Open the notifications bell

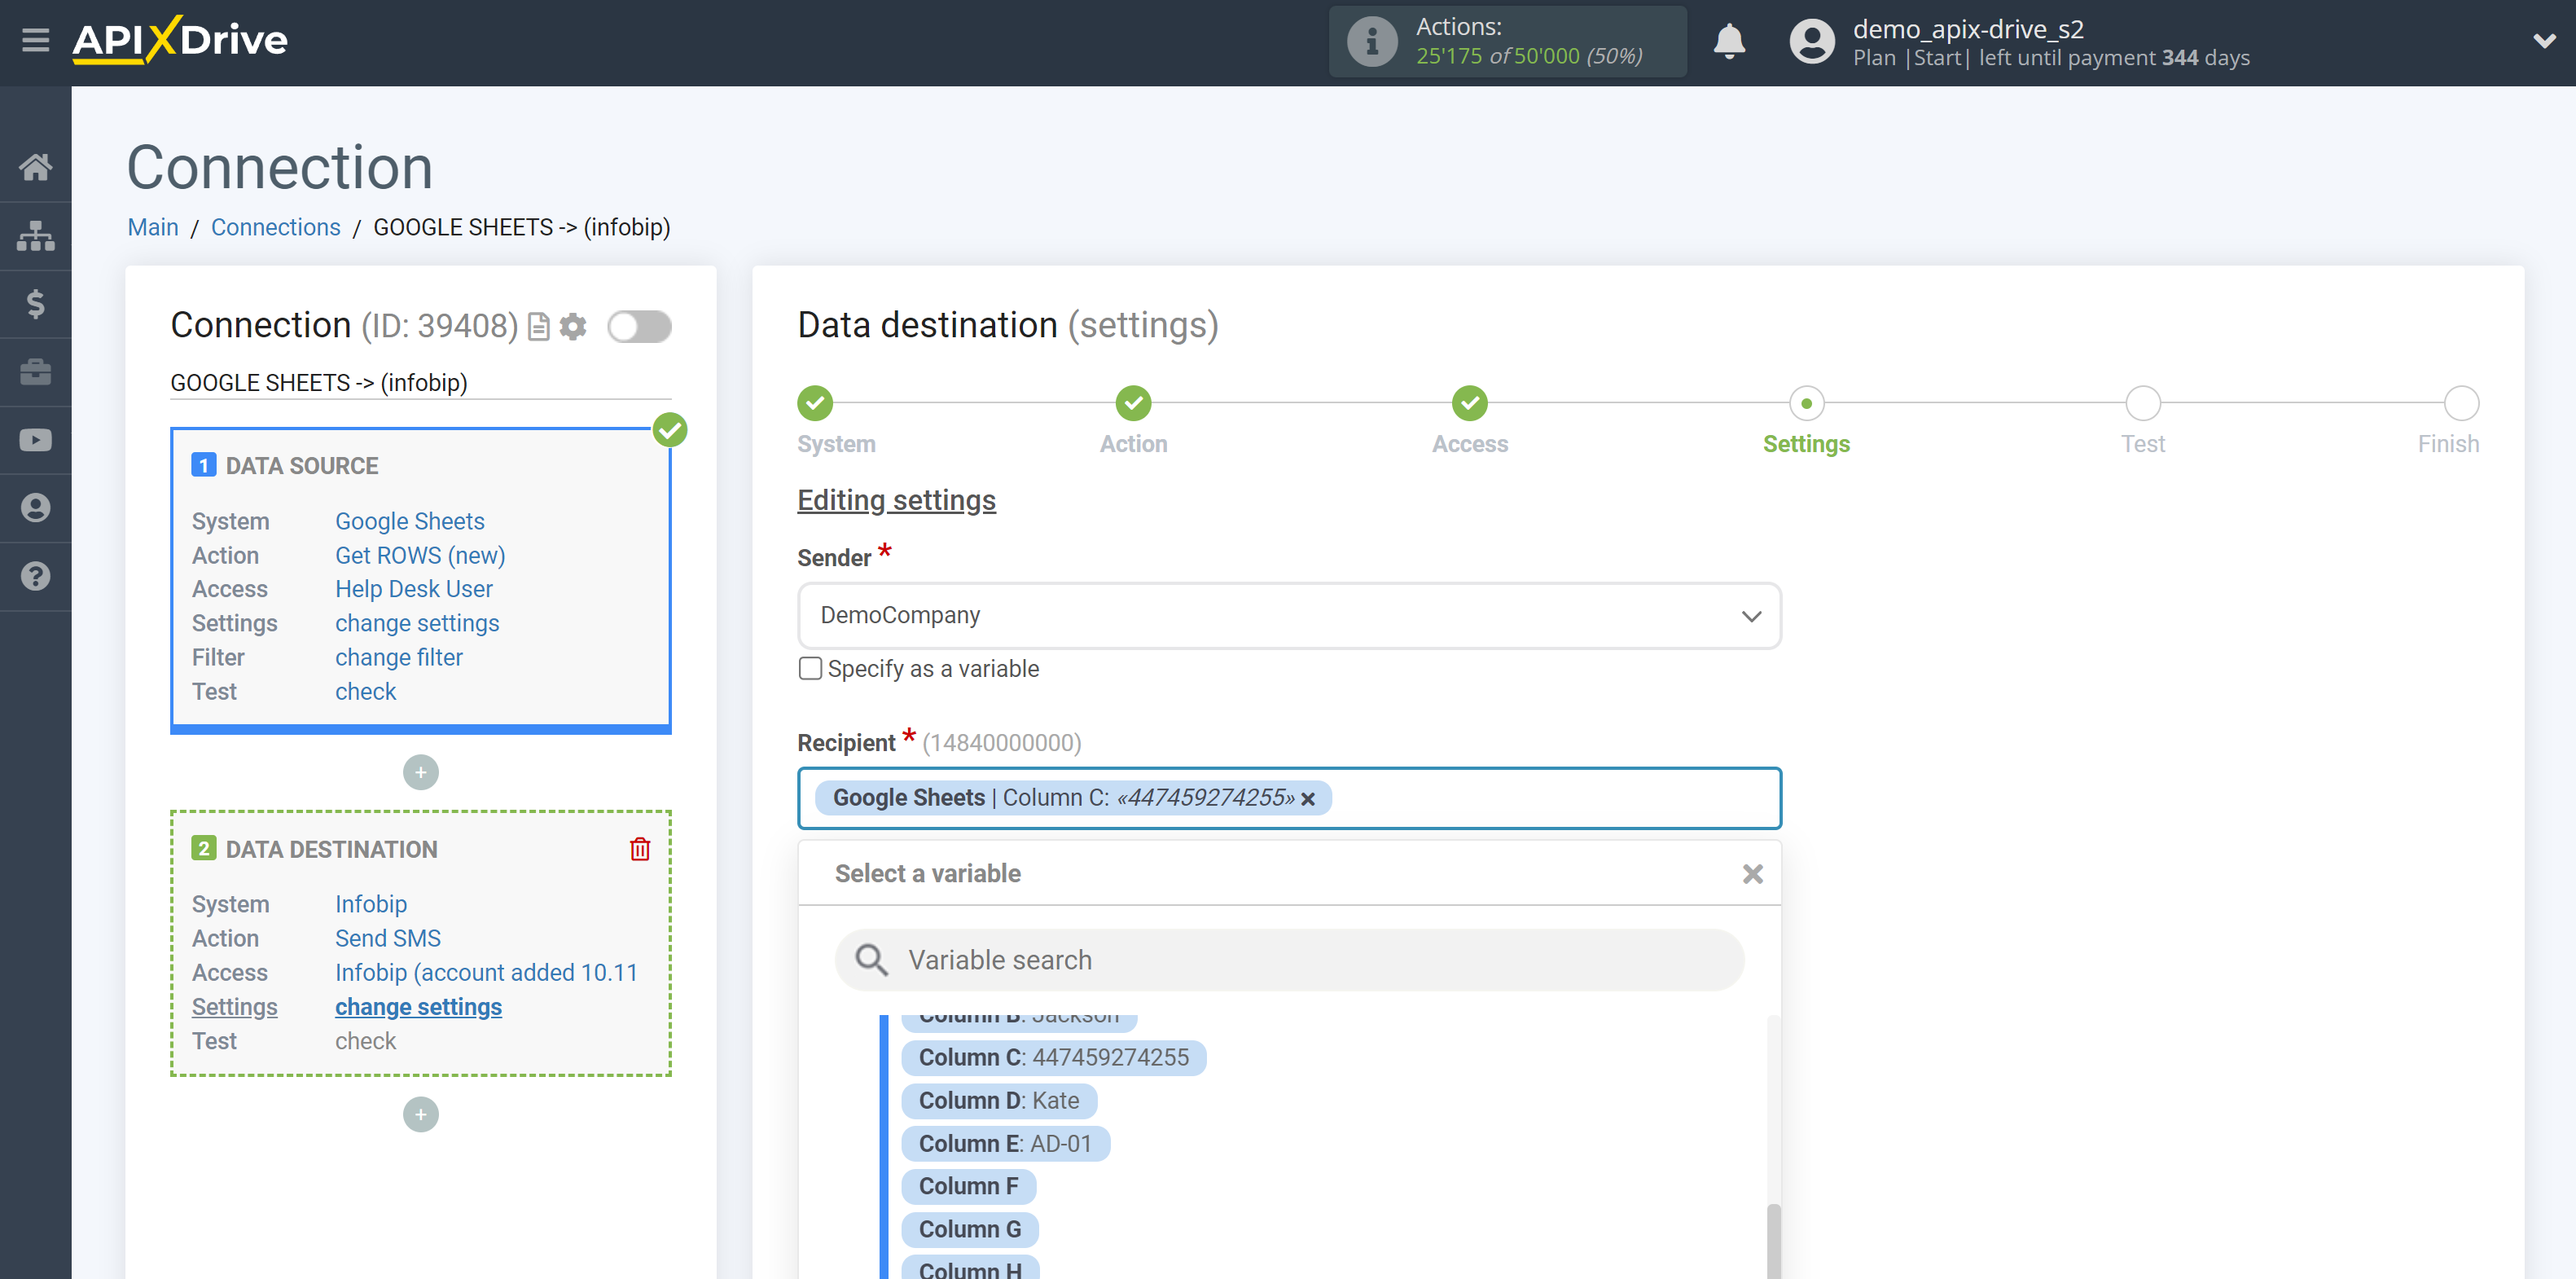[1729, 41]
